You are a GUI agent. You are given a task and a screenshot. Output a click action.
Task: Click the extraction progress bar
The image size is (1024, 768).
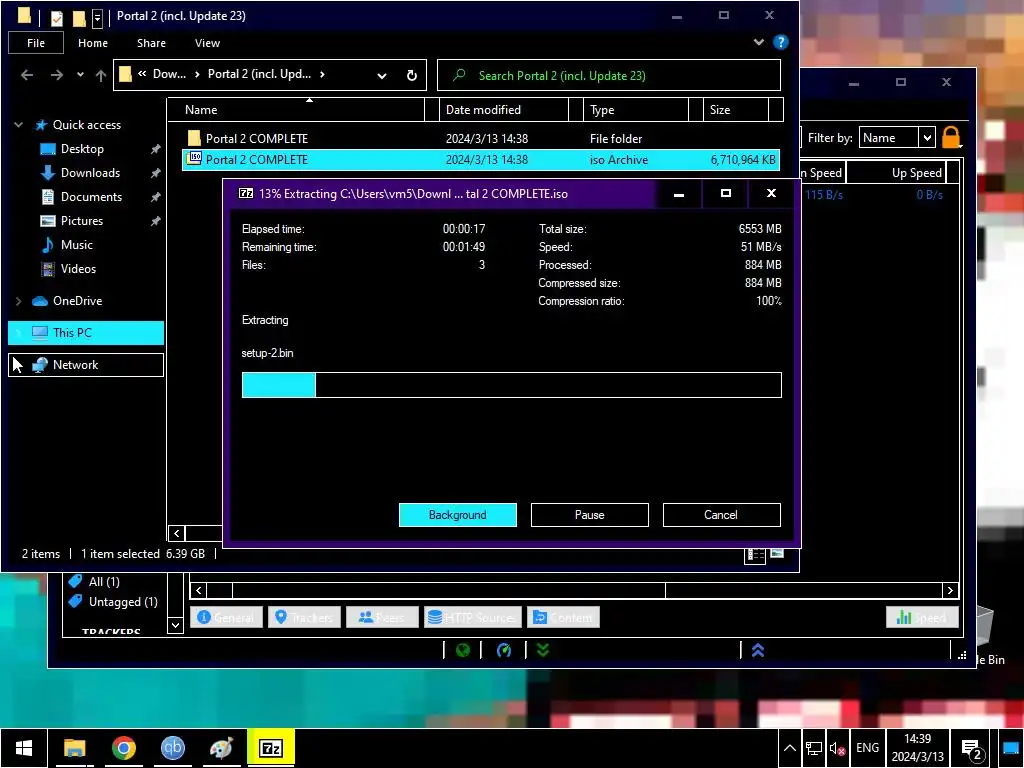[x=511, y=385]
